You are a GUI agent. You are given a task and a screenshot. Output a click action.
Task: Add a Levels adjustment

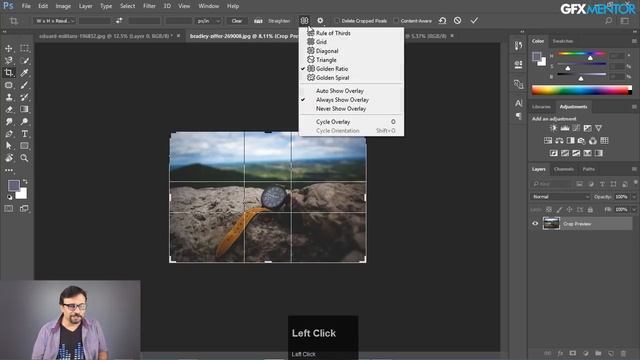pos(565,128)
